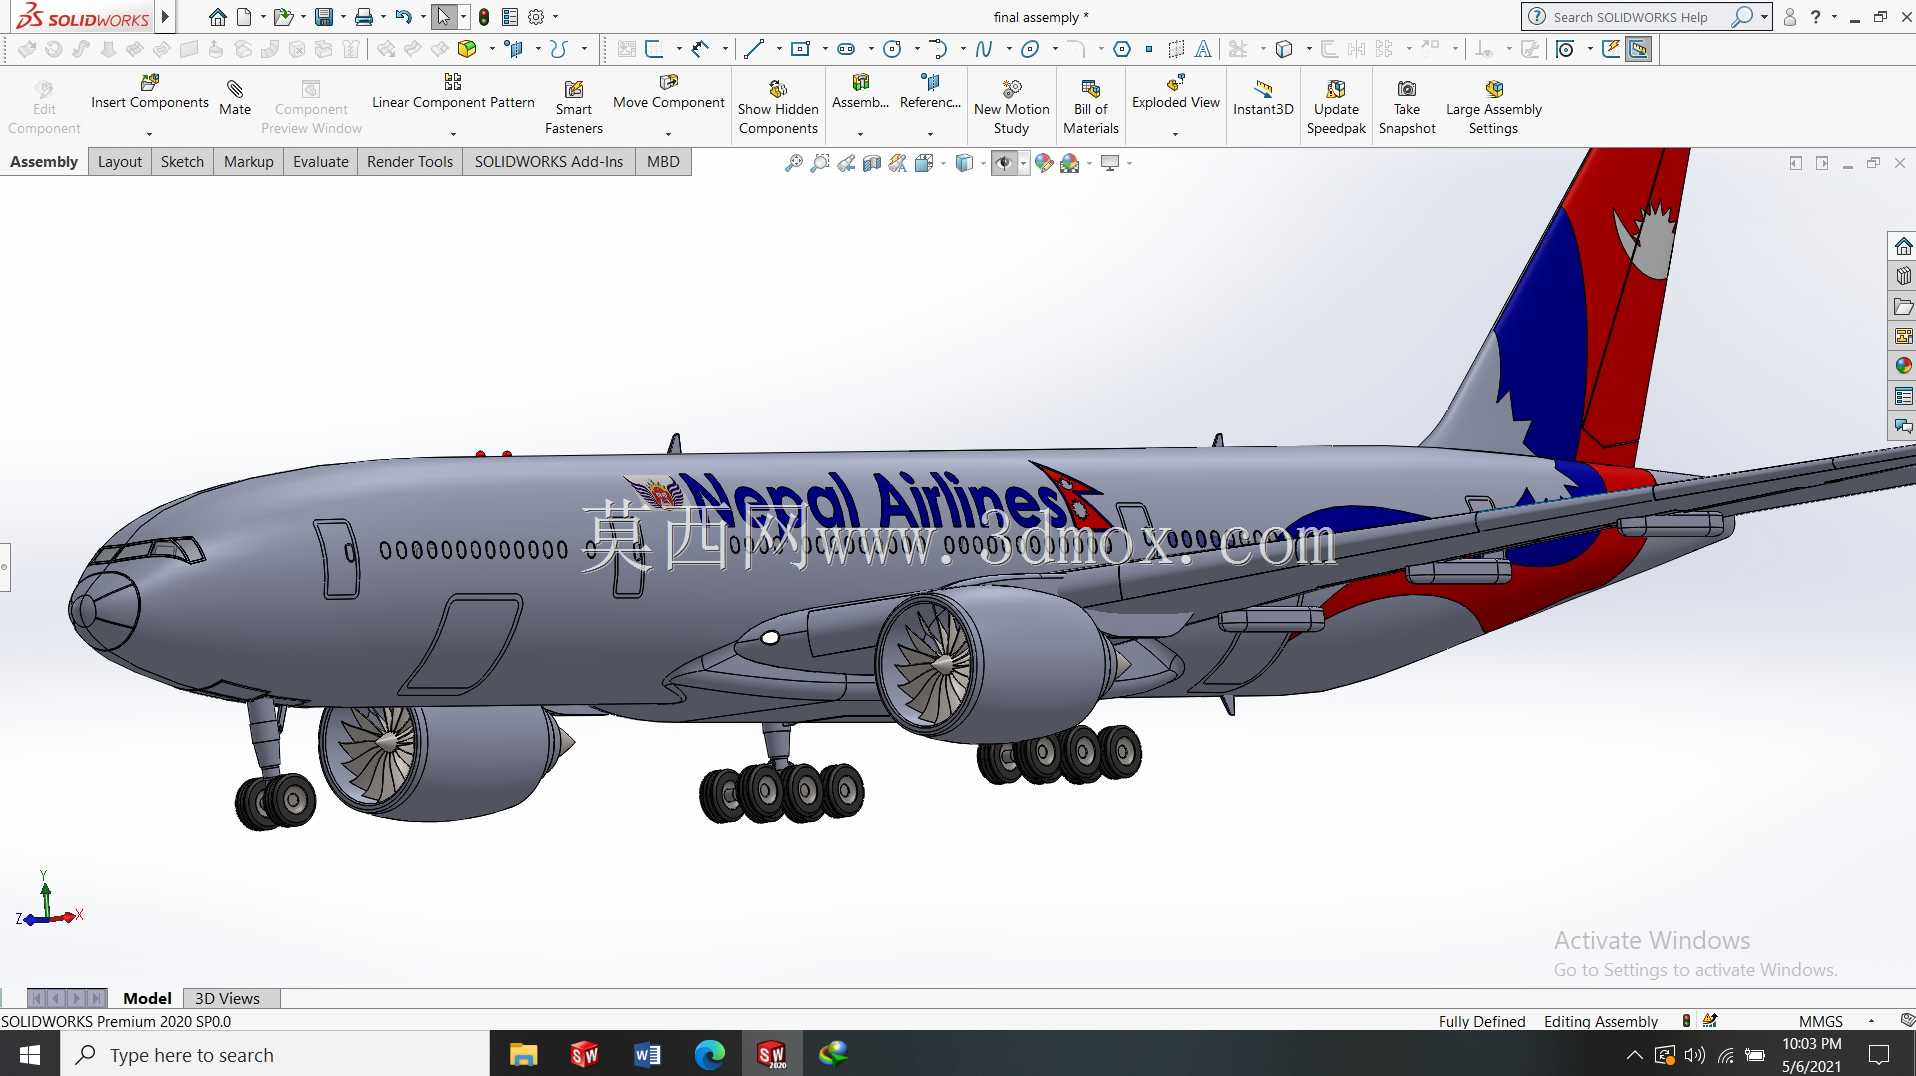Click the Assembly Features icon

860,92
